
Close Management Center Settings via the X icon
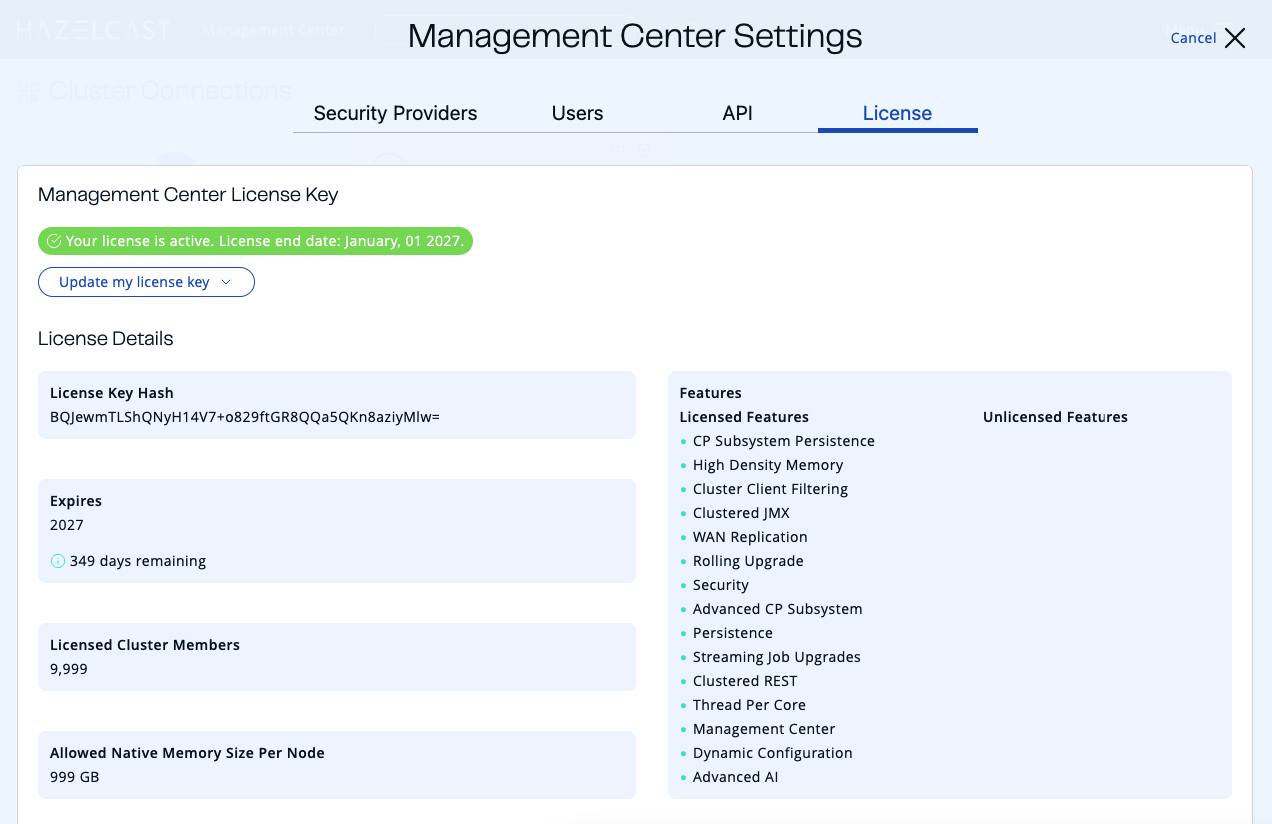coord(1235,38)
